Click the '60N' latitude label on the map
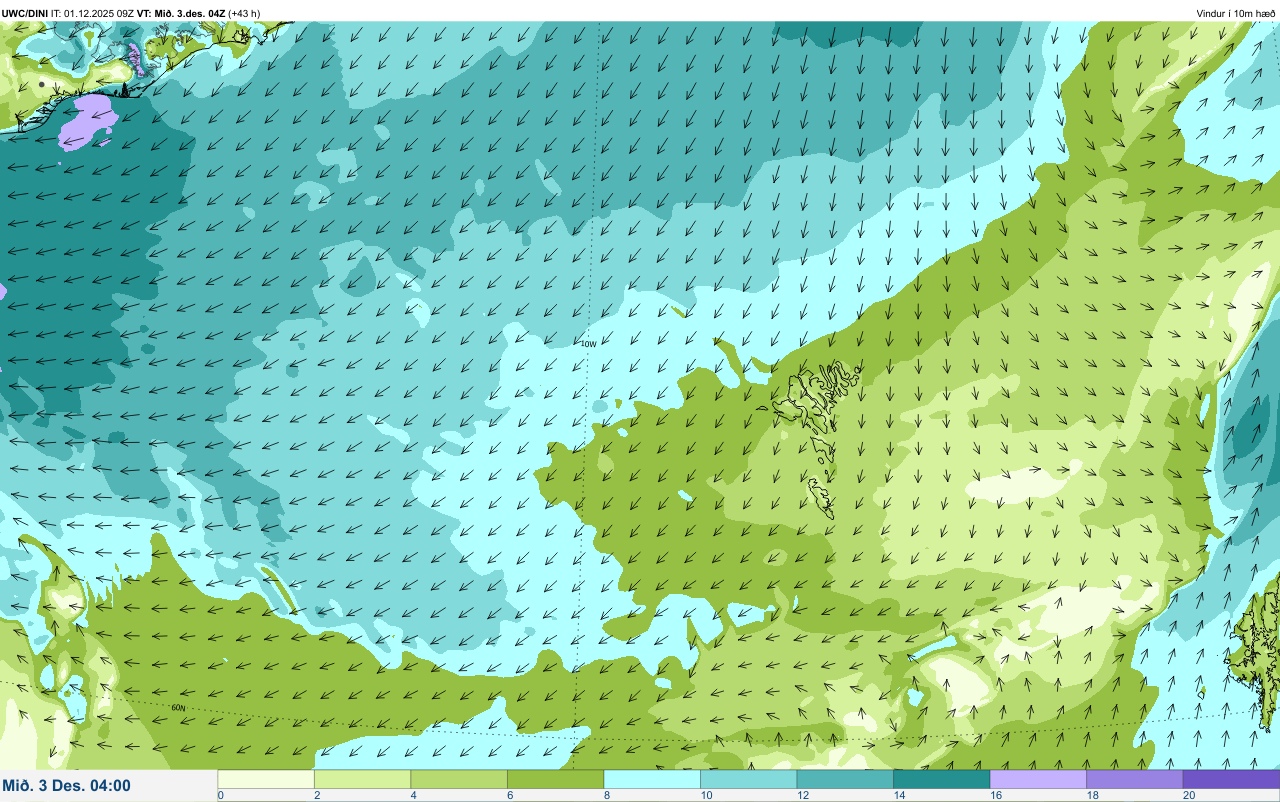 (x=179, y=708)
